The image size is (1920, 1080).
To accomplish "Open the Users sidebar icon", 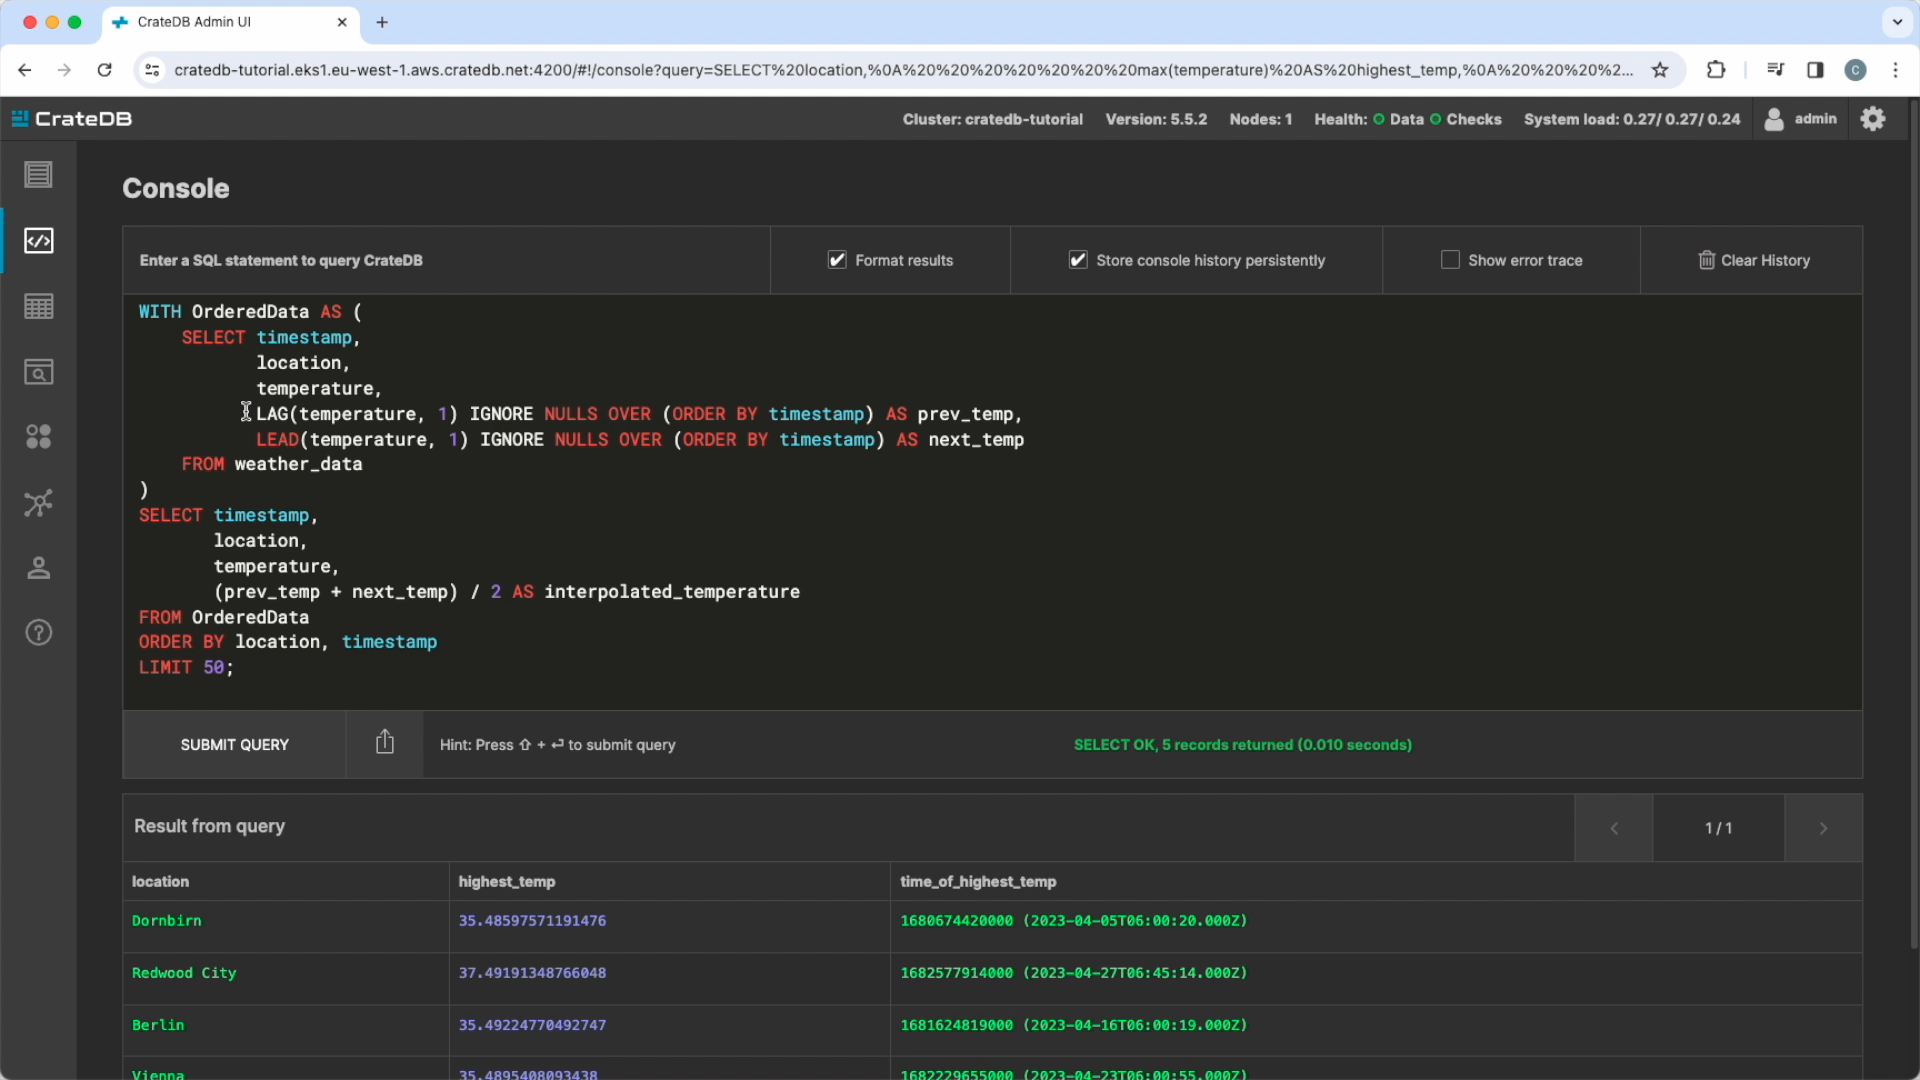I will 38,568.
